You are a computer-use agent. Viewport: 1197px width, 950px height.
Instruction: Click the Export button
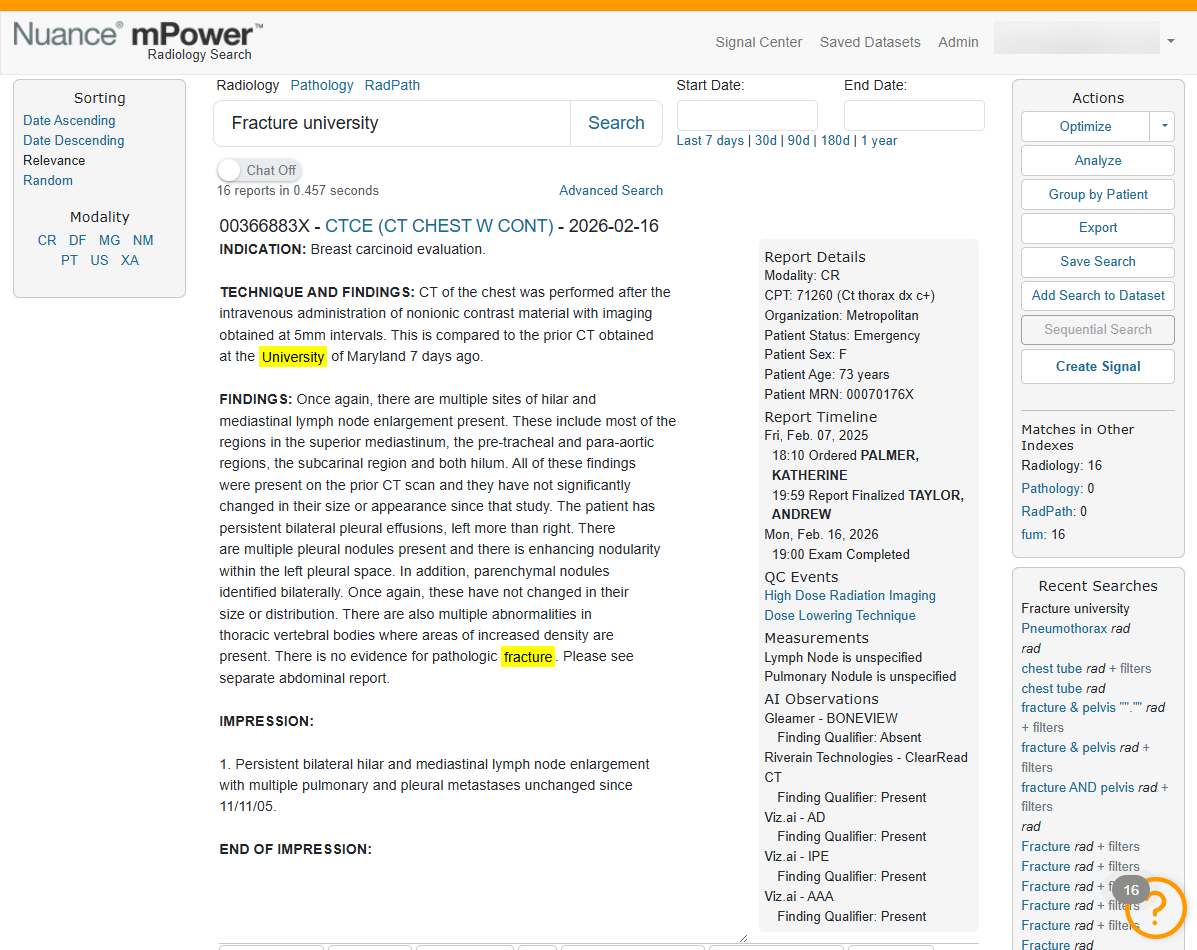coord(1098,228)
